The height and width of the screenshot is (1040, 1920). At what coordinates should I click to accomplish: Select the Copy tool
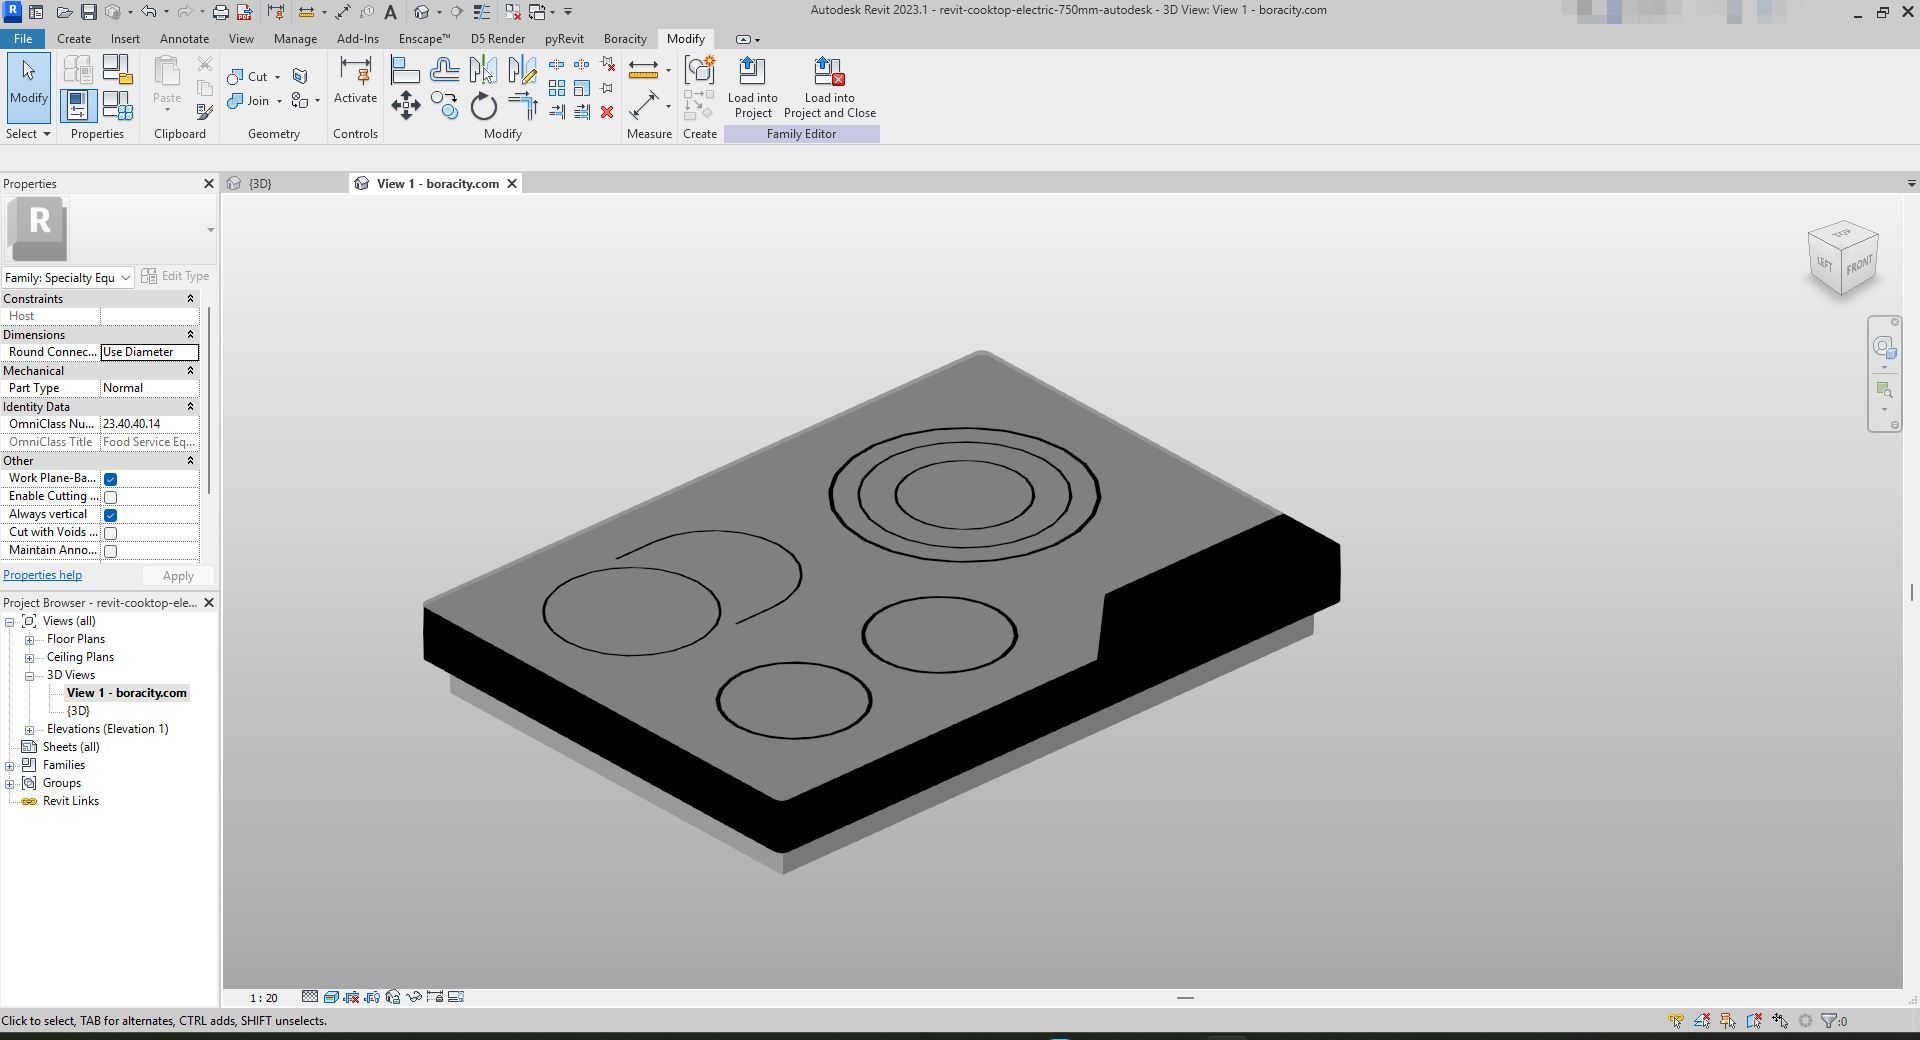pos(445,105)
